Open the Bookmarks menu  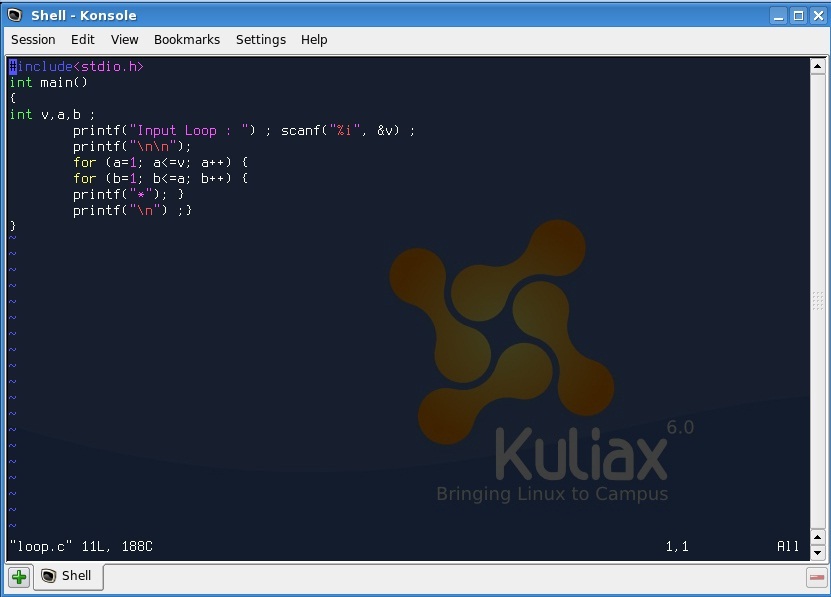coord(187,40)
